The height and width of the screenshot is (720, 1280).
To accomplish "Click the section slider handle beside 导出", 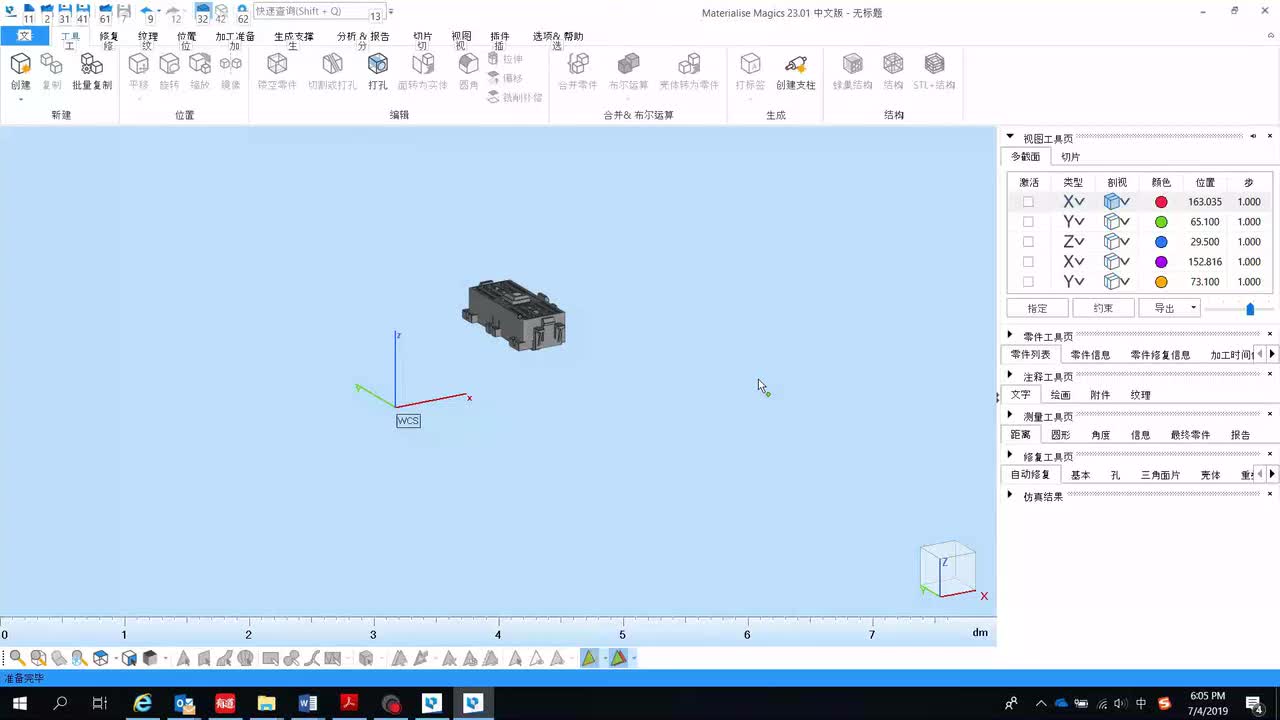I will pyautogui.click(x=1250, y=309).
